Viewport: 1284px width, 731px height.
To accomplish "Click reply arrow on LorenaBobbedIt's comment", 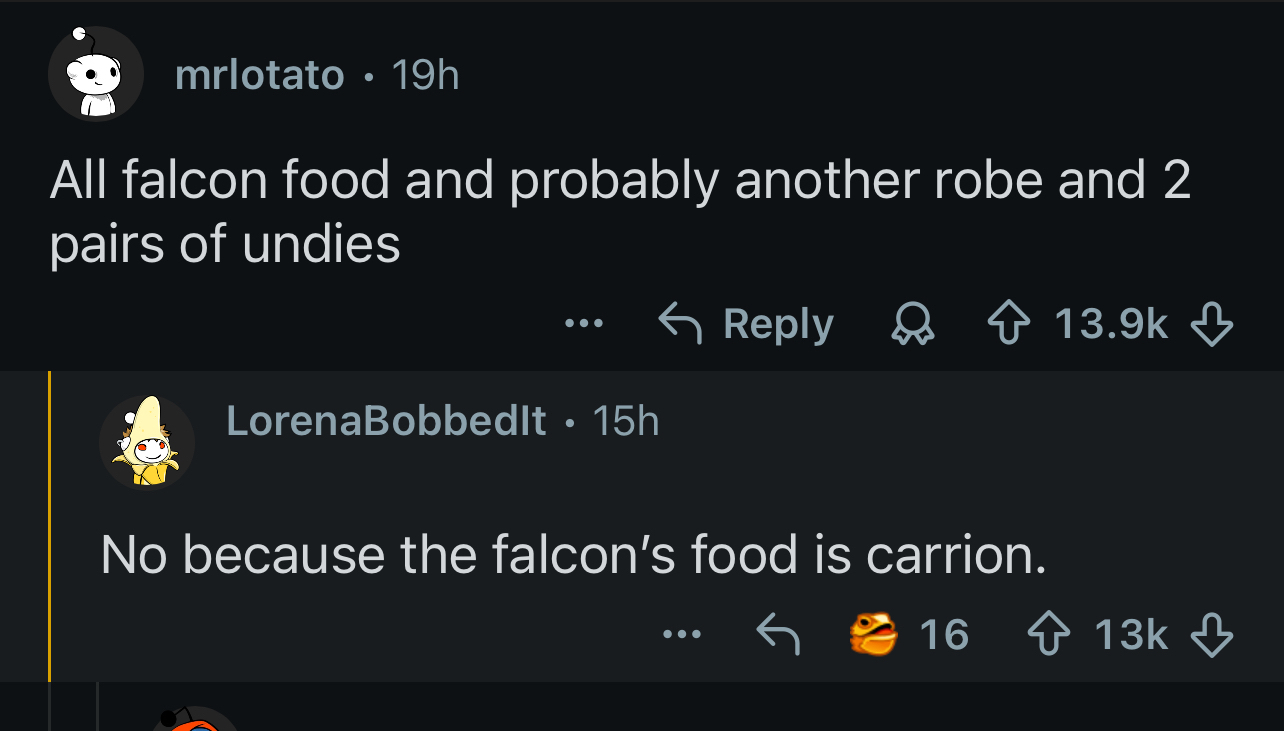I will pos(777,634).
